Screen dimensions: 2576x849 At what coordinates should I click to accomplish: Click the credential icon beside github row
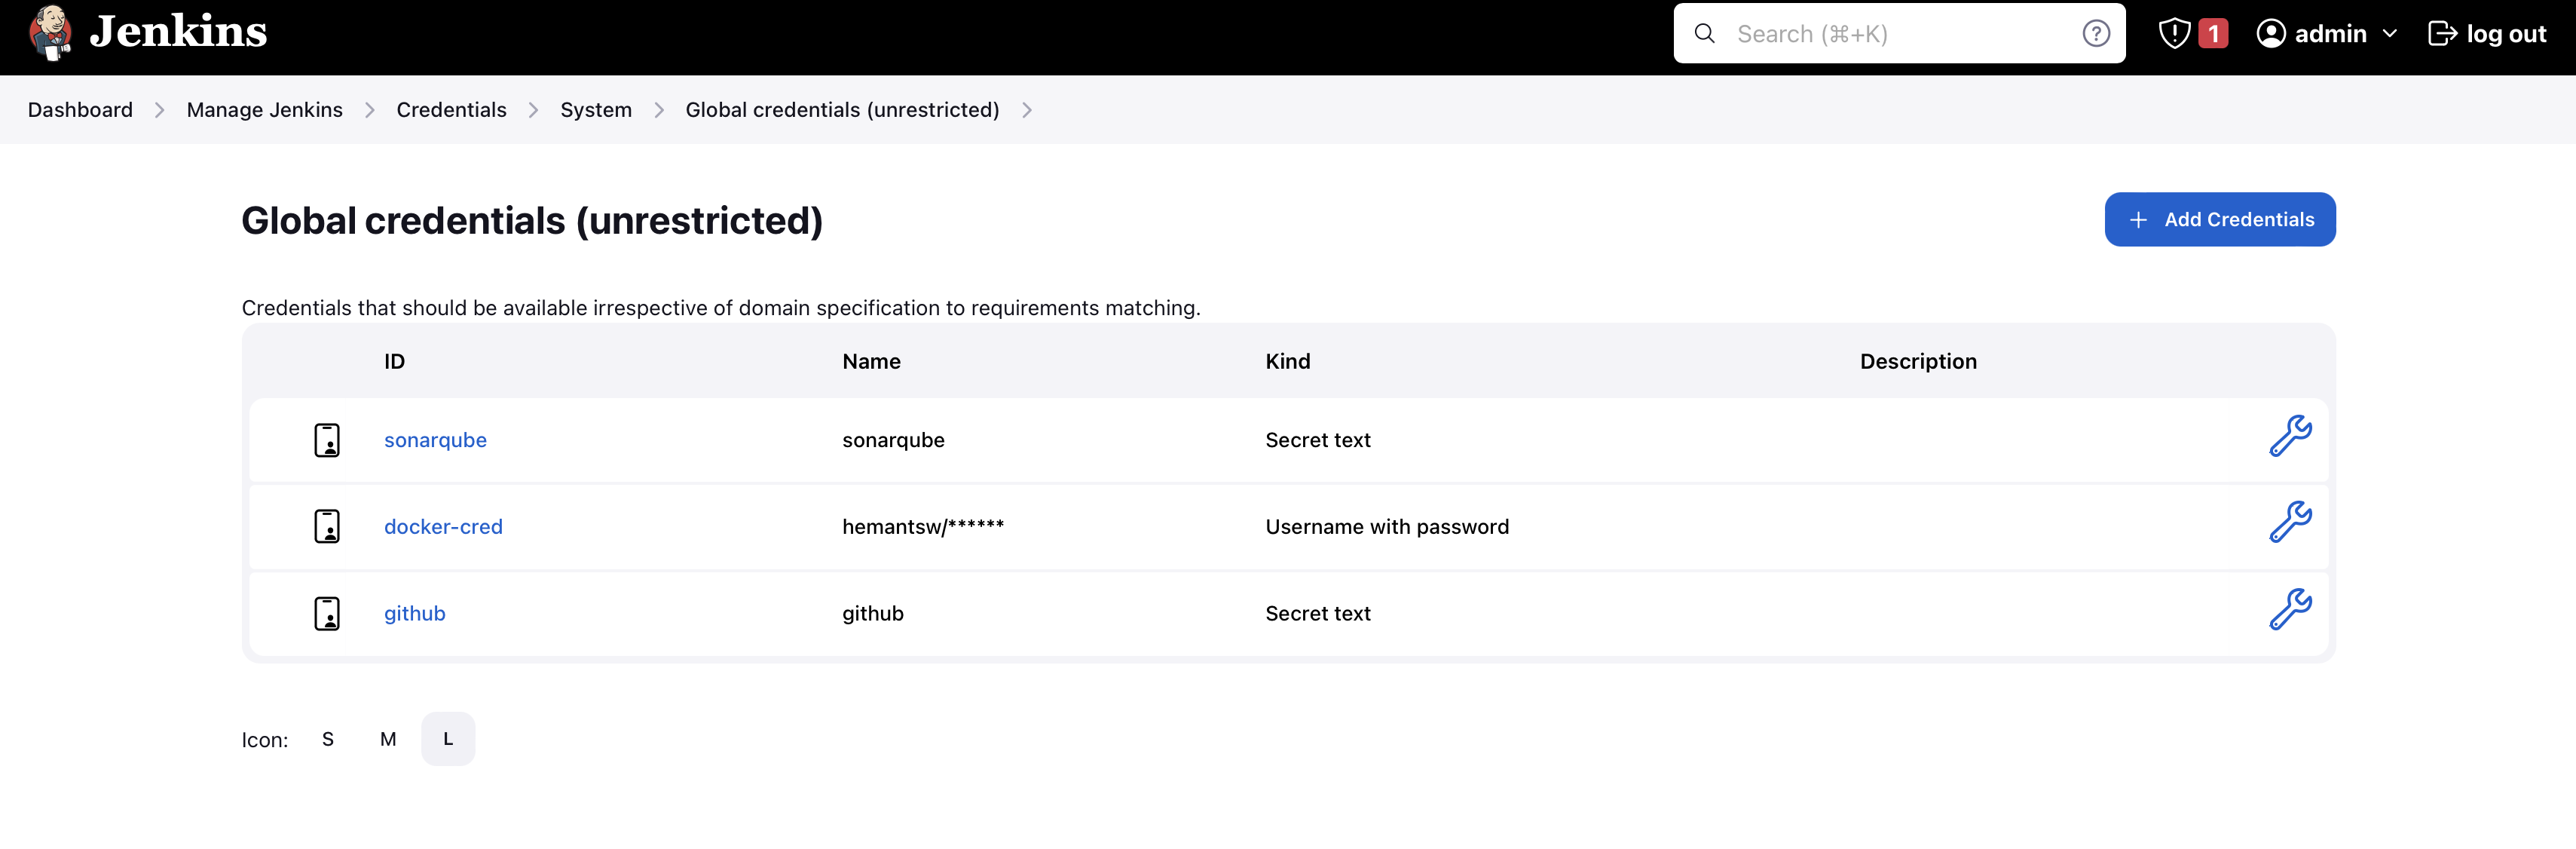(x=327, y=613)
